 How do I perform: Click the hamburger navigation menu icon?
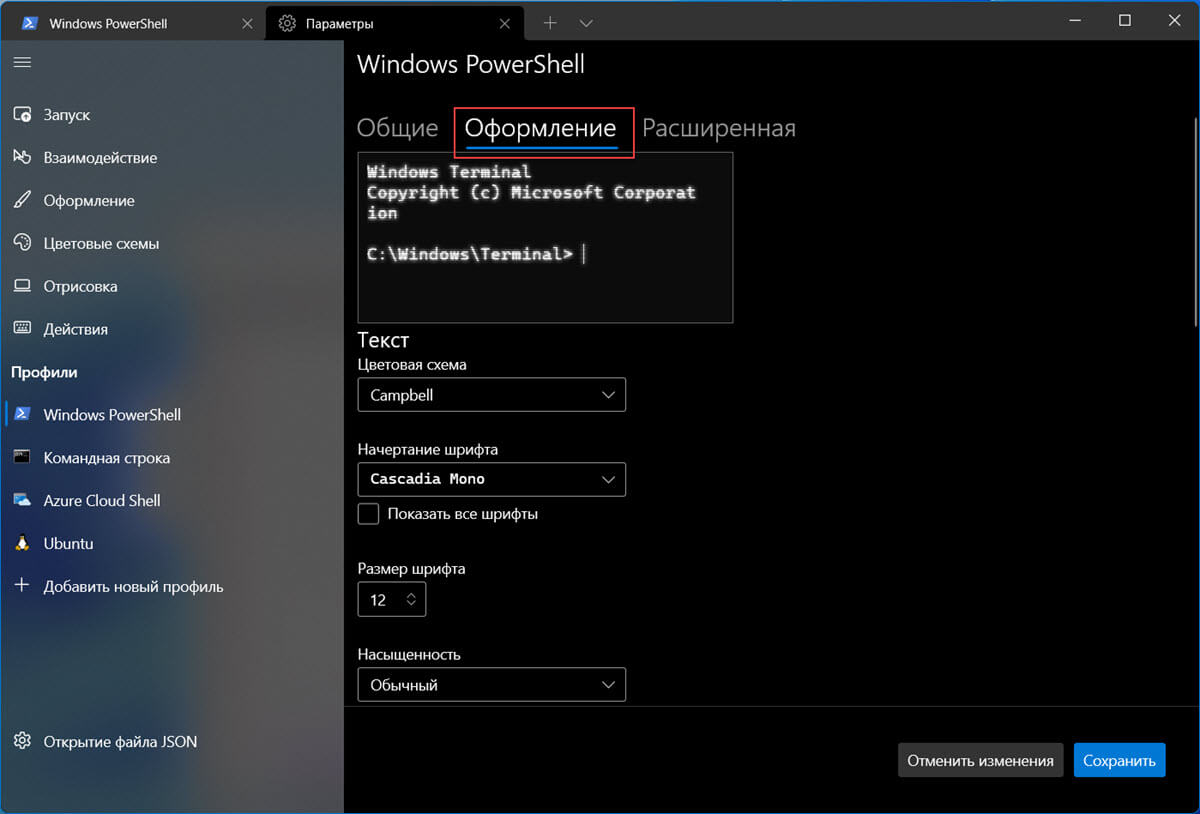tap(22, 62)
